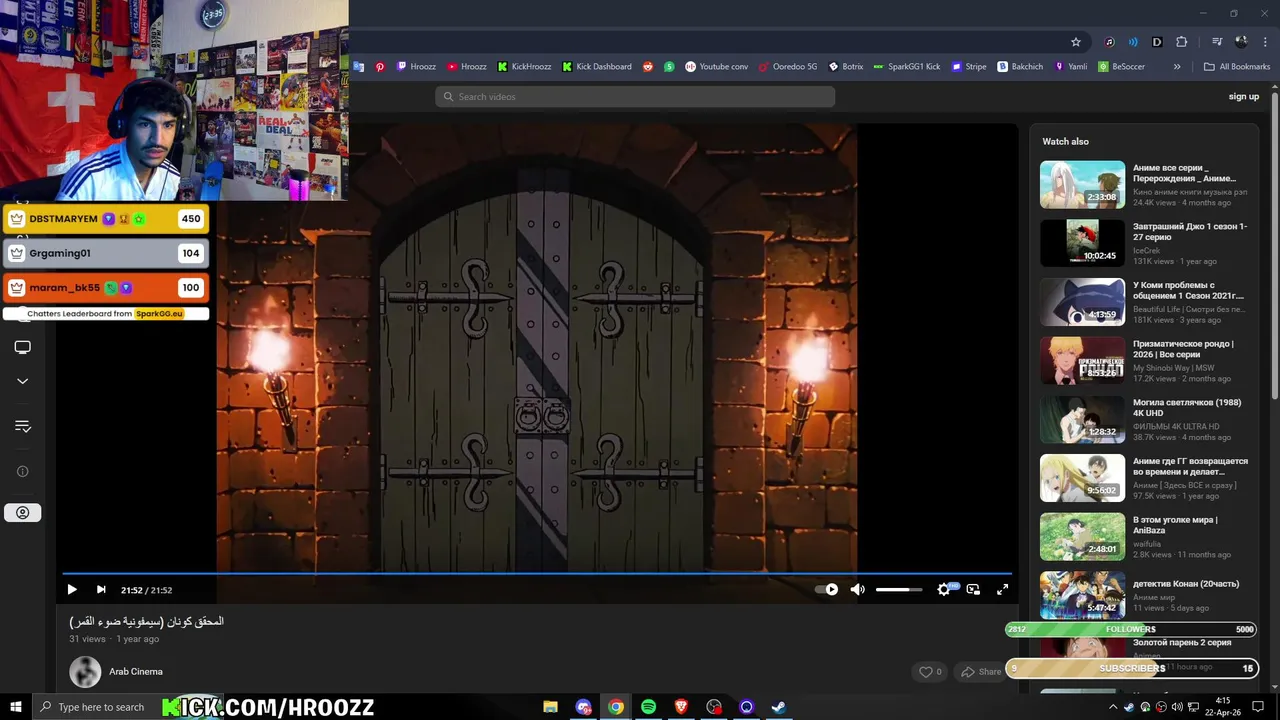Viewport: 1280px width, 720px height.
Task: Share the video using Share button
Action: click(981, 672)
